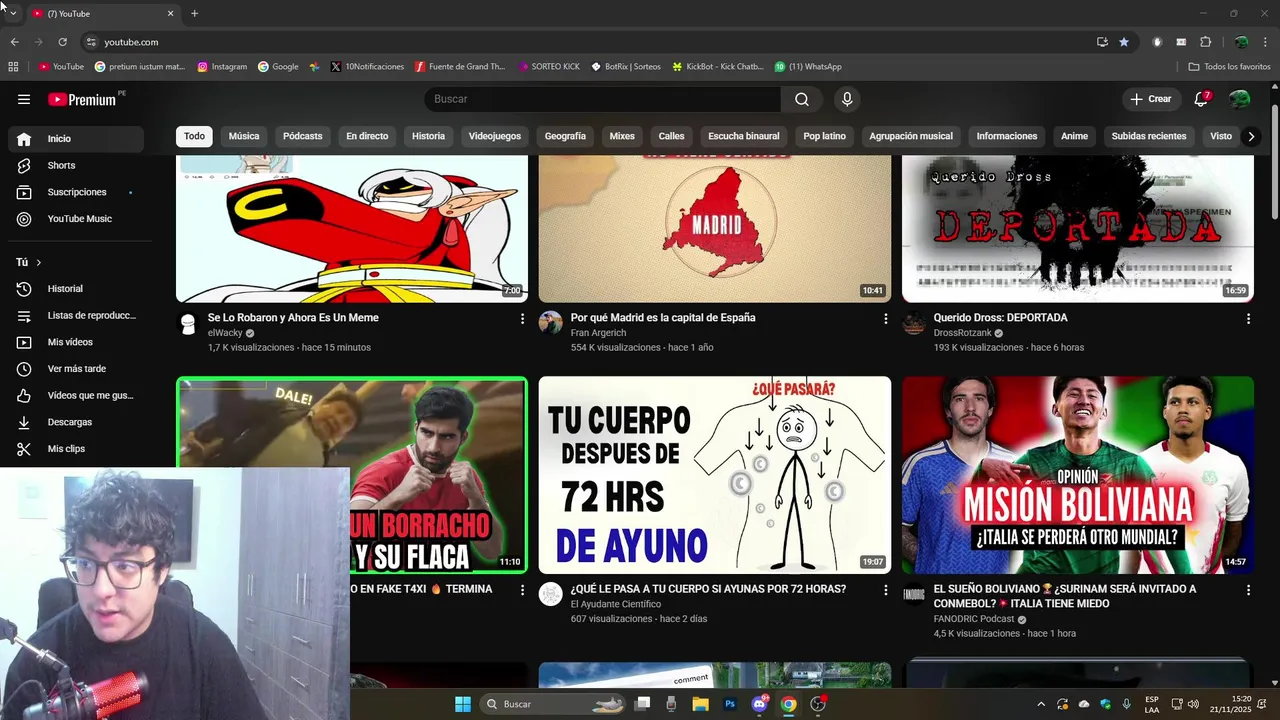Screen dimensions: 1280x720
Task: Open Suscripciones in the sidebar
Action: coord(74,192)
